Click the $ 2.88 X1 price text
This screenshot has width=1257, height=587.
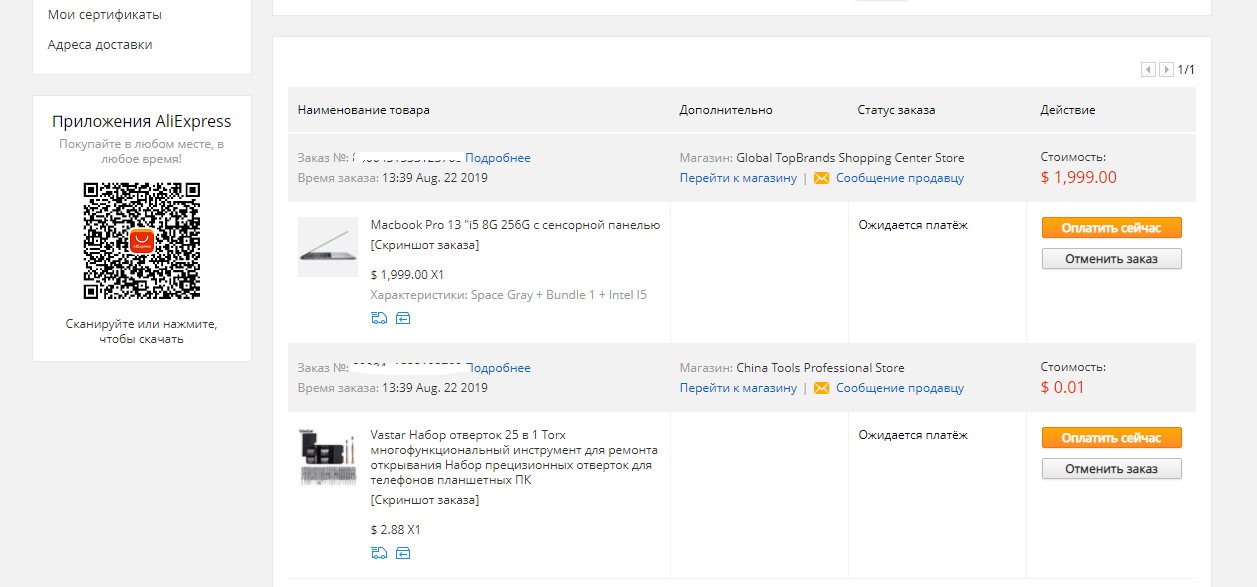[396, 530]
